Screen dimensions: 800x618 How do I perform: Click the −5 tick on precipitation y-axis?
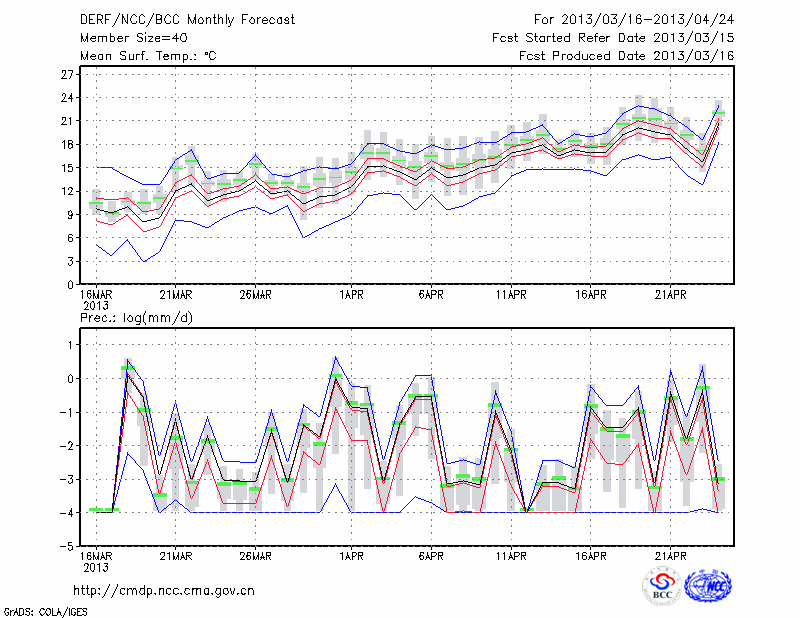[x=67, y=547]
